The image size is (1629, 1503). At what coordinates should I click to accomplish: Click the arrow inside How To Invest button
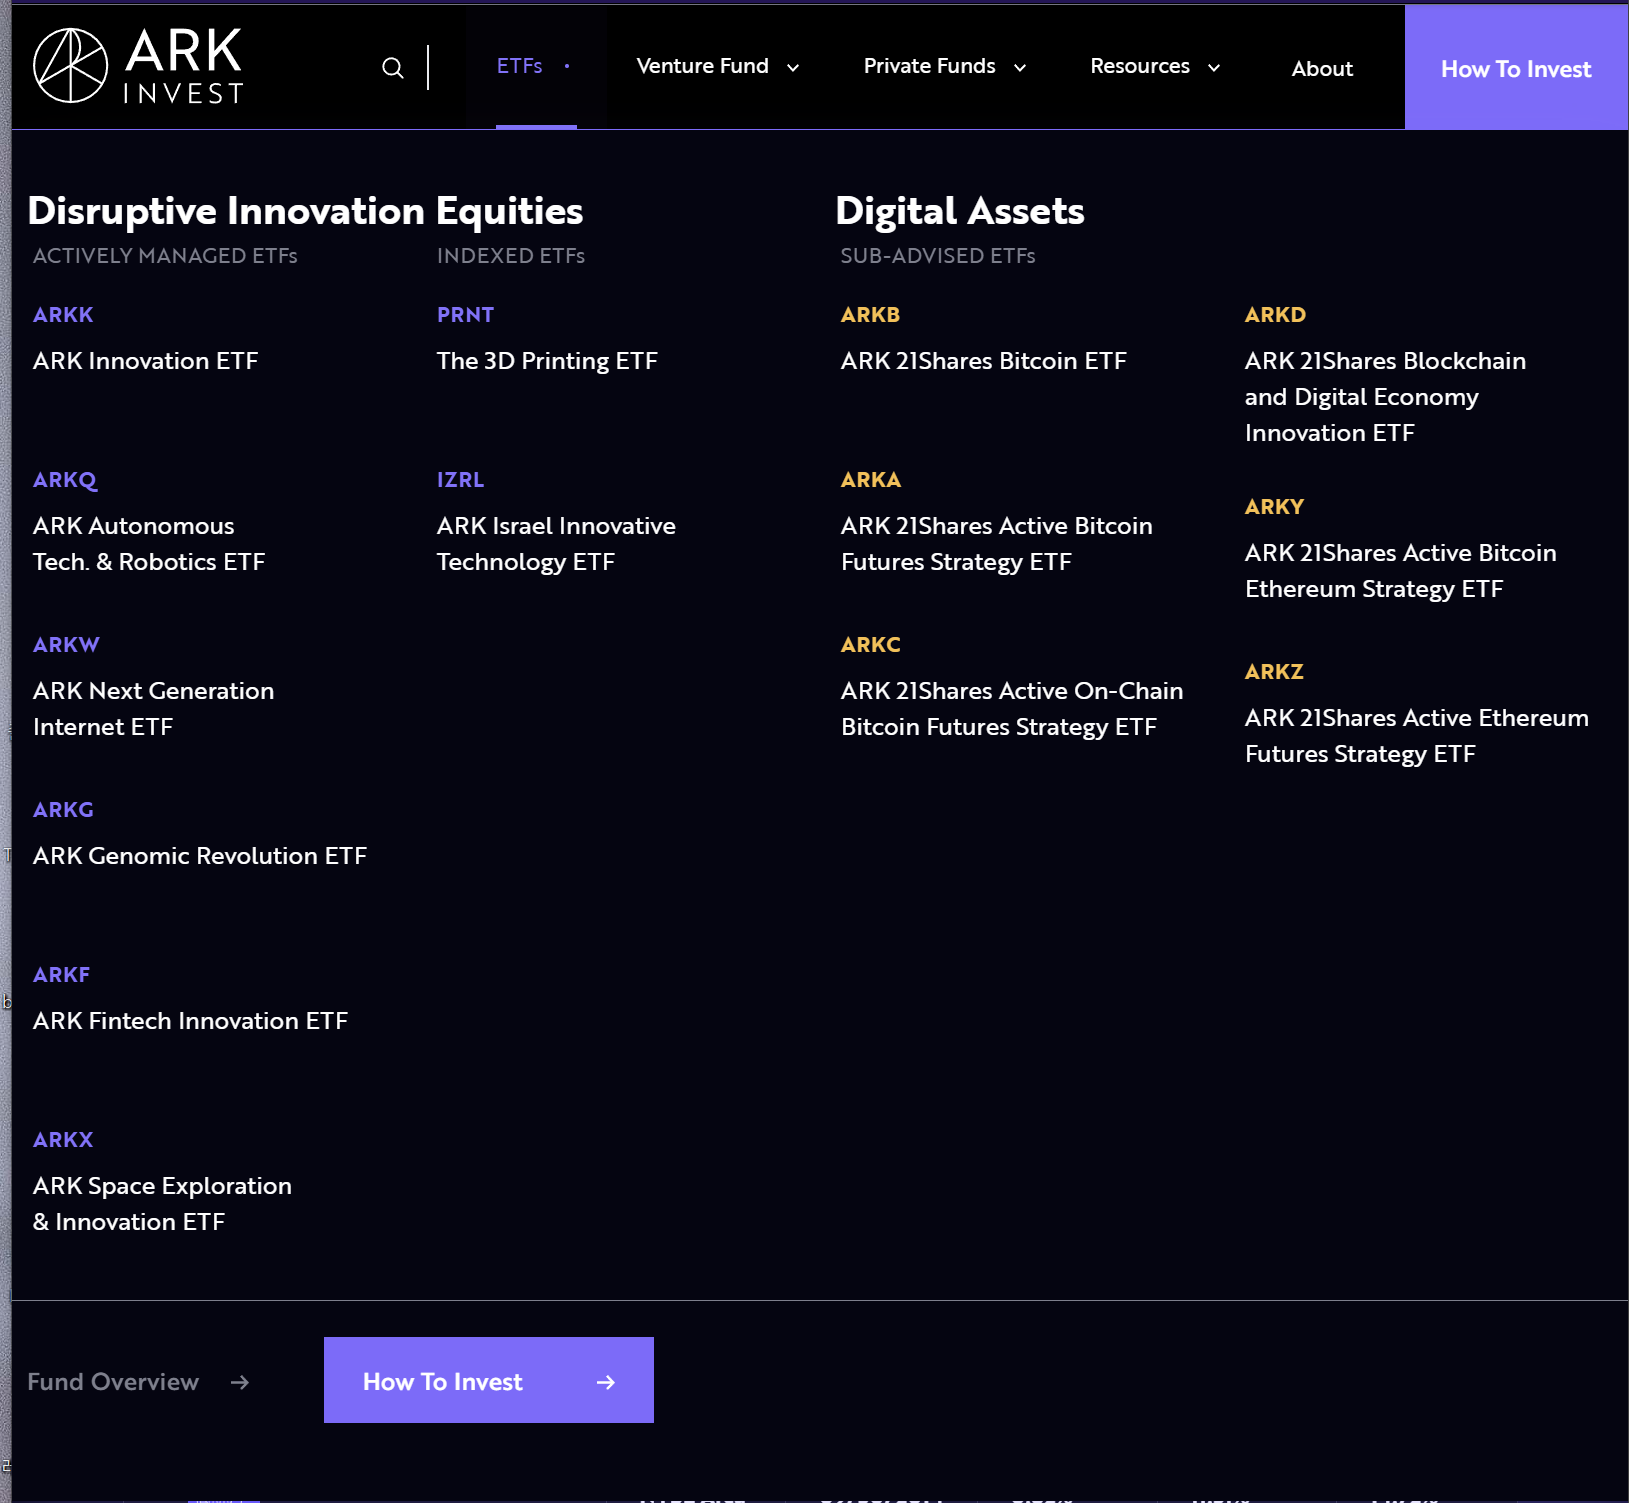pyautogui.click(x=606, y=1381)
